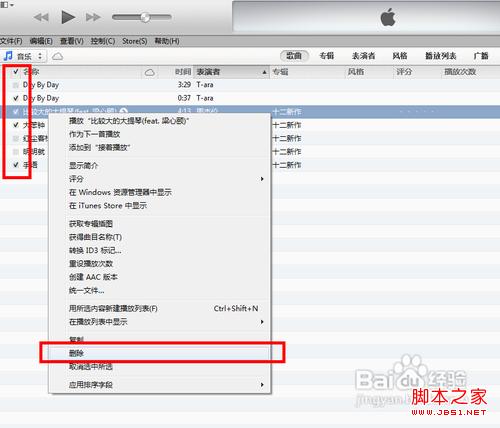Sort by the 播放次数 column header
This screenshot has width=500, height=428.
pos(470,72)
